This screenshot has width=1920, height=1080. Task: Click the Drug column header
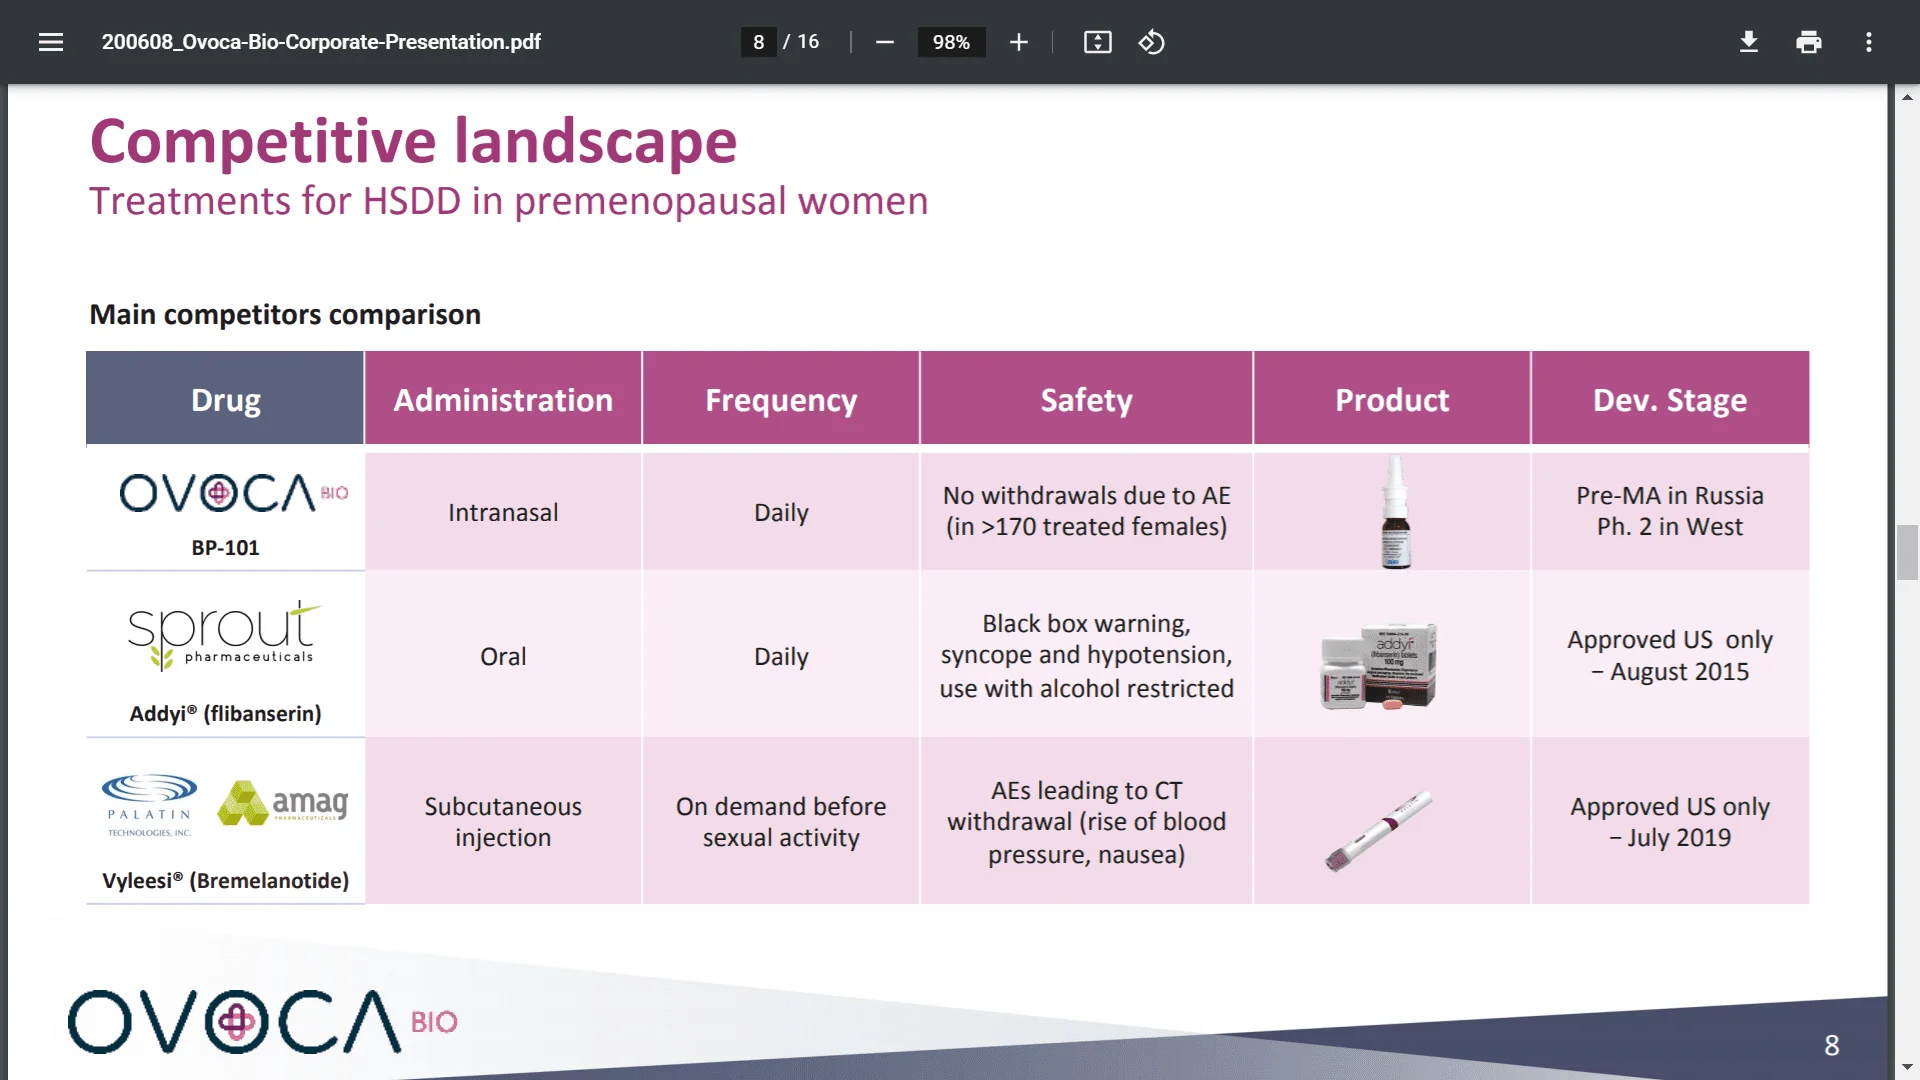tap(225, 398)
